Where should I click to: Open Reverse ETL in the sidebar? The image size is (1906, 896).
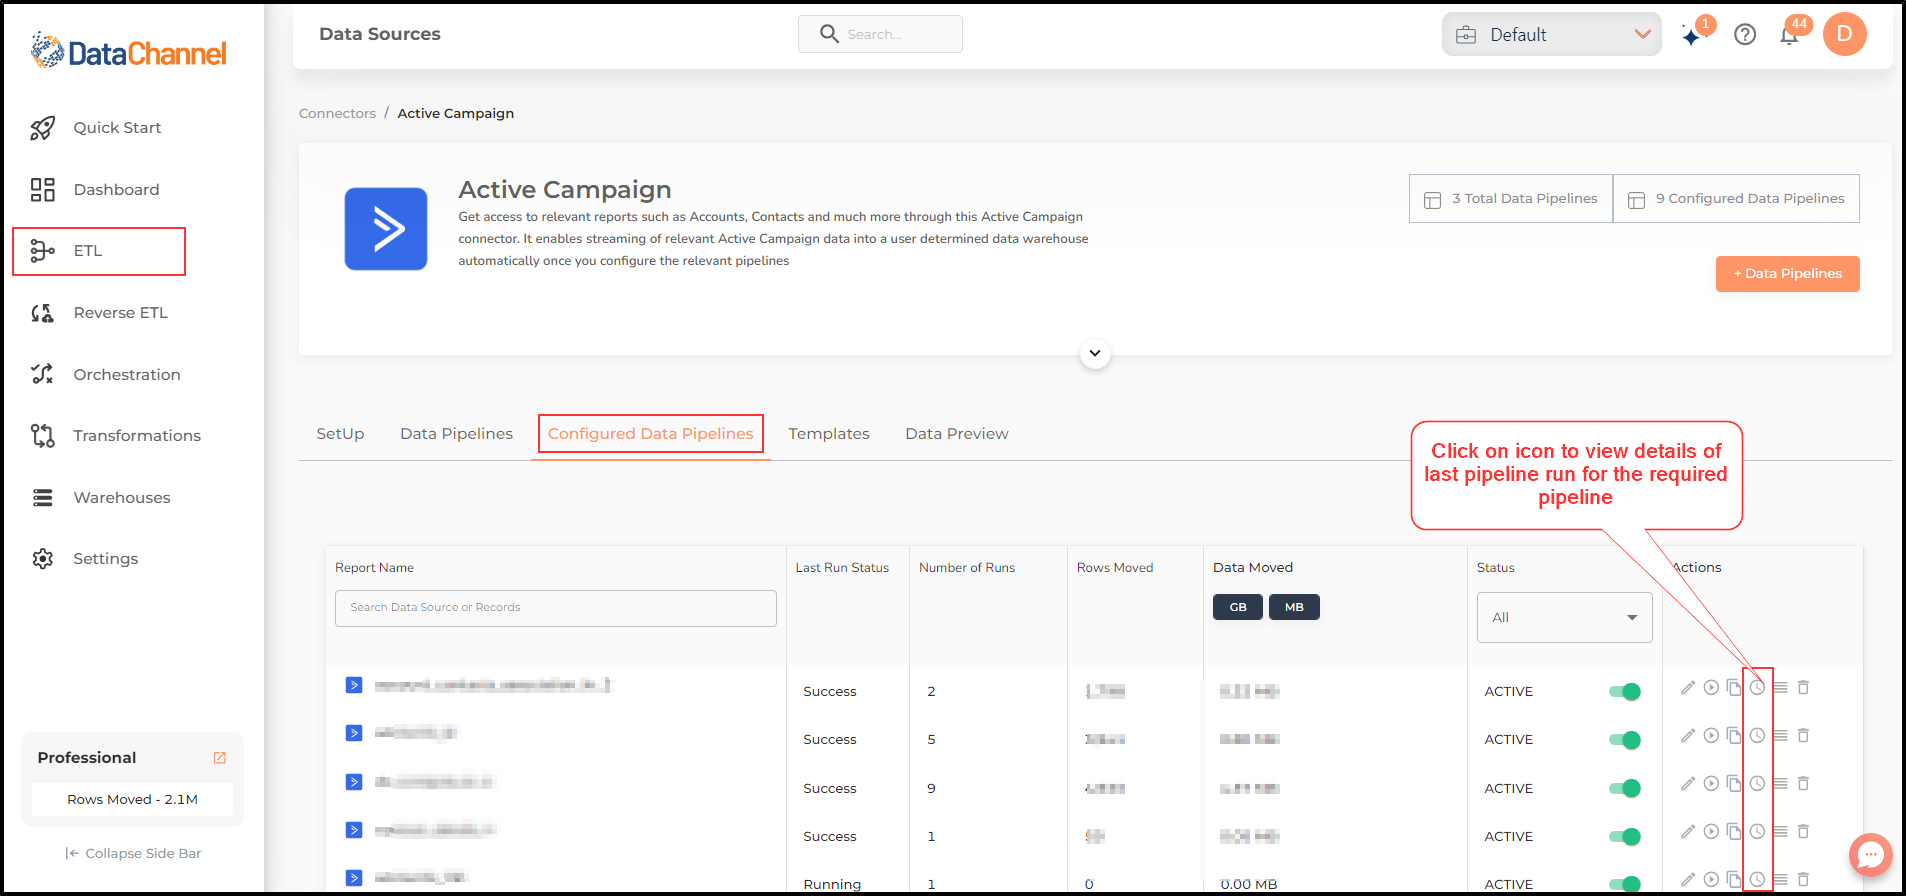pyautogui.click(x=100, y=313)
